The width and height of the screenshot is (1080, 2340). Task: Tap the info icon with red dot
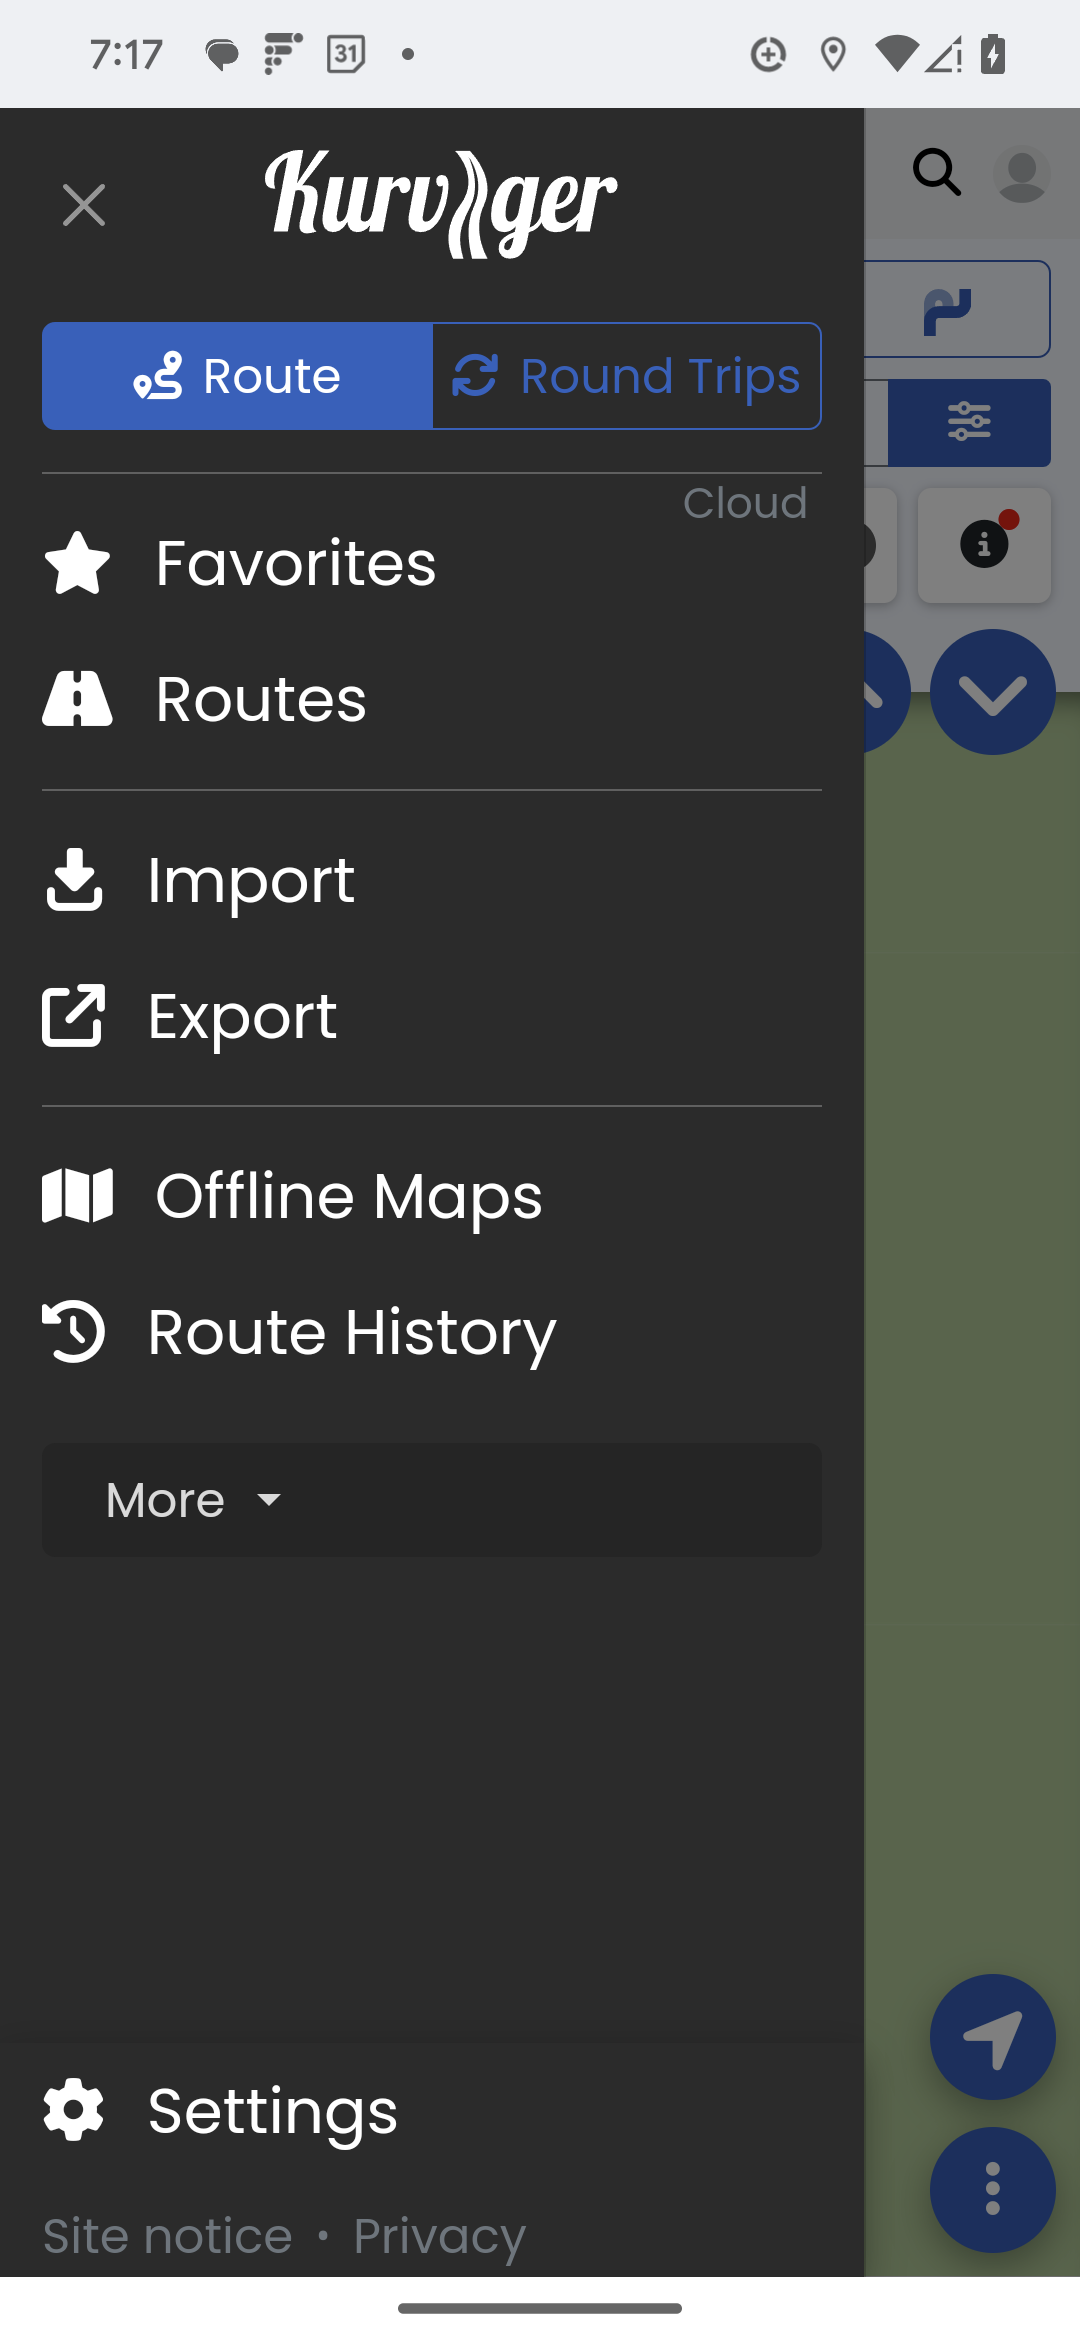pyautogui.click(x=984, y=545)
